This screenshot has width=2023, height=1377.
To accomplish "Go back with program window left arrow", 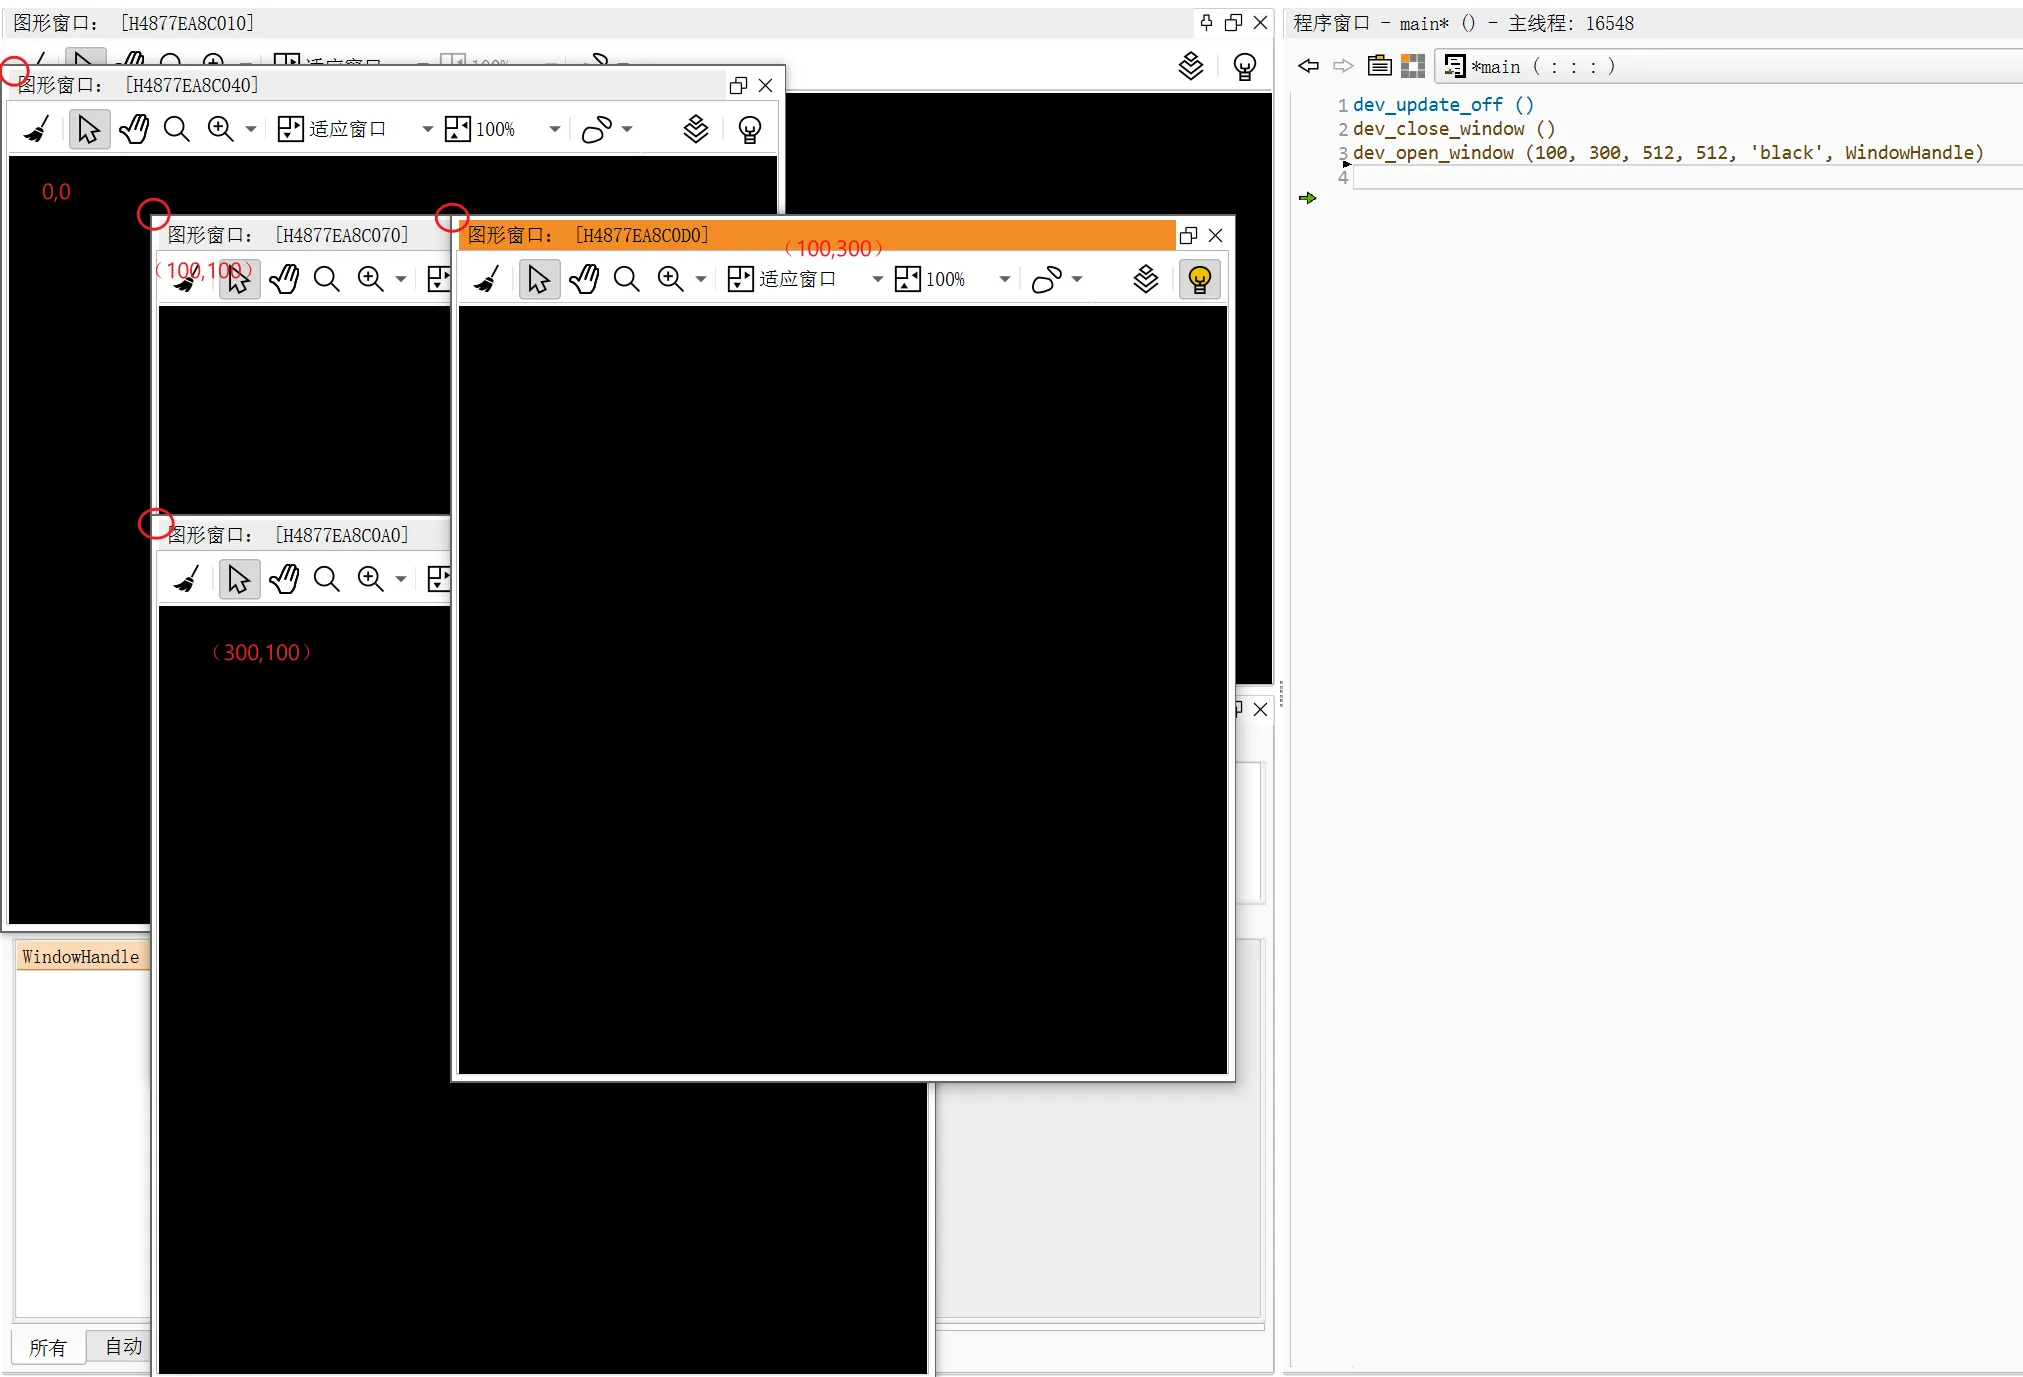I will tap(1308, 66).
